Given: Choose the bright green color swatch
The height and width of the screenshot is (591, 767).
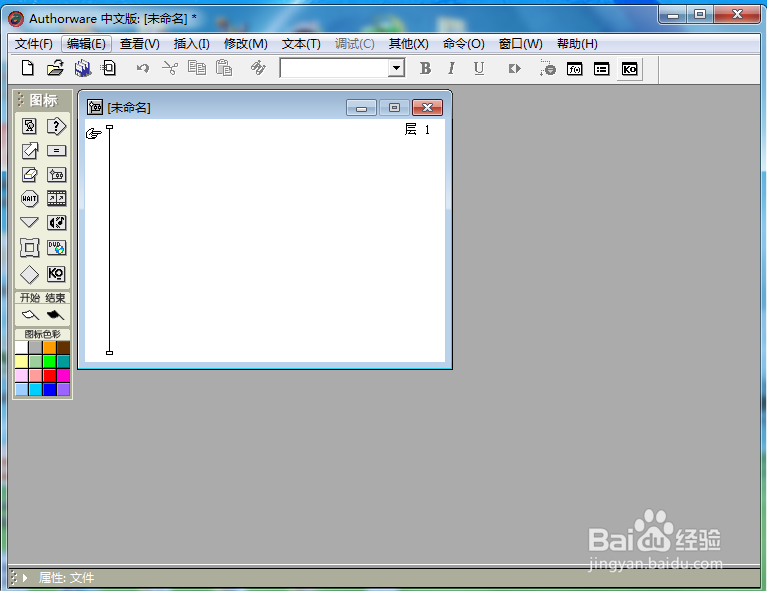Looking at the screenshot, I should point(49,362).
